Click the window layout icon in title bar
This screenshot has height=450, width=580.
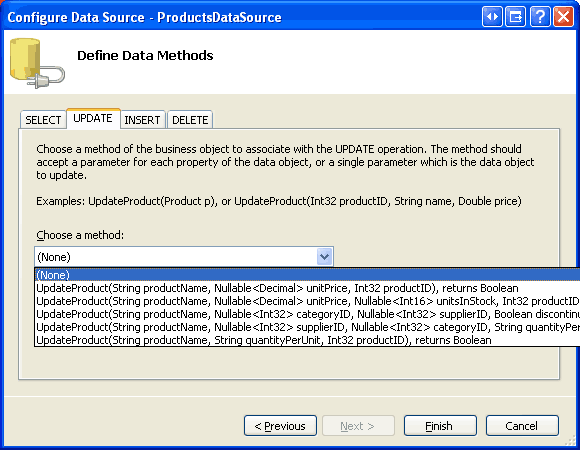pyautogui.click(x=516, y=17)
